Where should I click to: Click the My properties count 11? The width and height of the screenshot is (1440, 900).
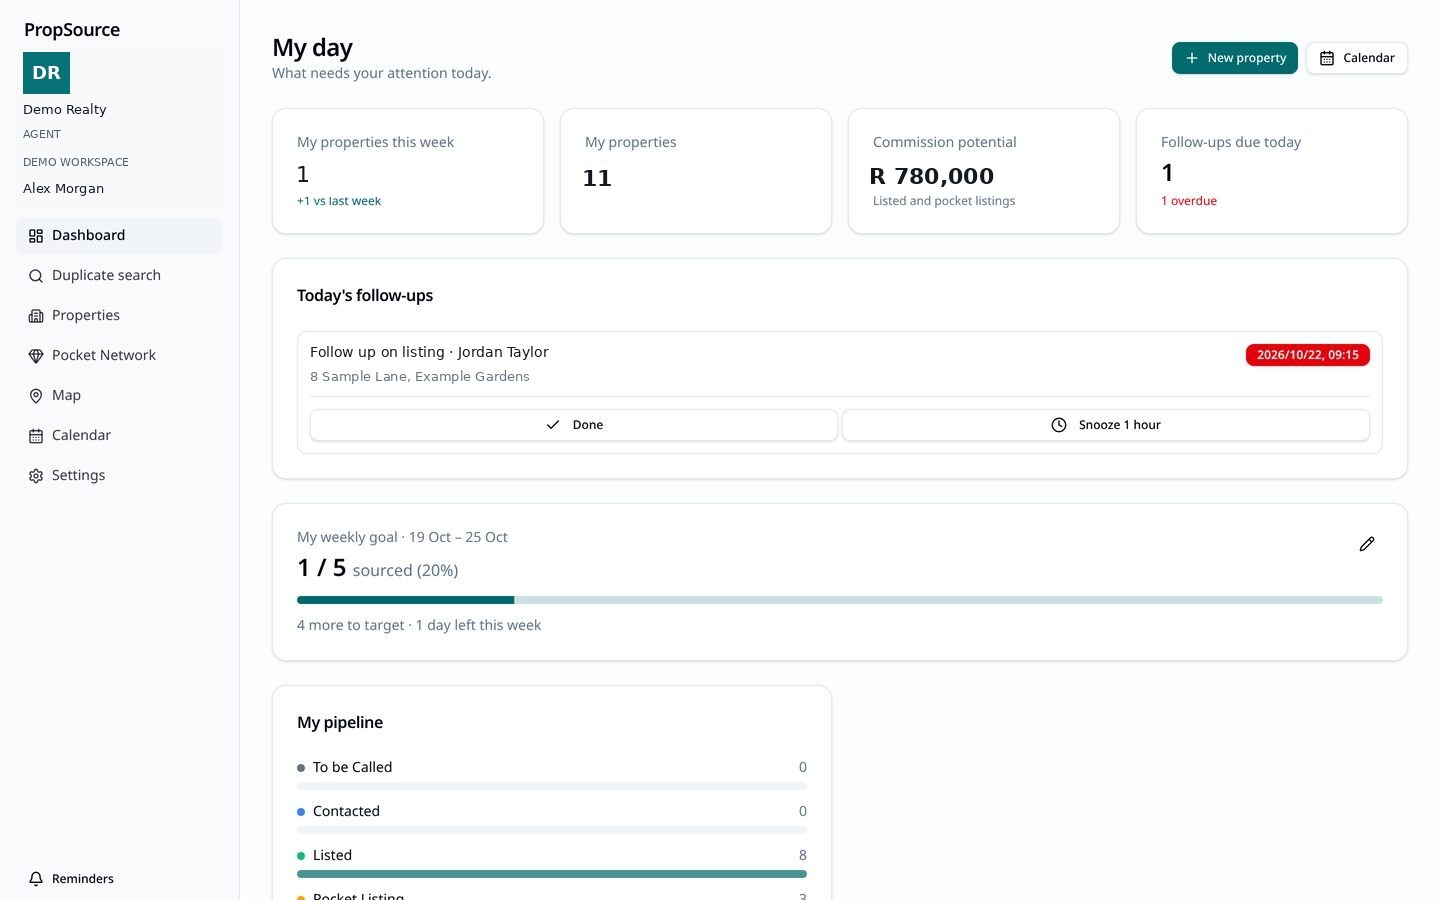pos(597,178)
